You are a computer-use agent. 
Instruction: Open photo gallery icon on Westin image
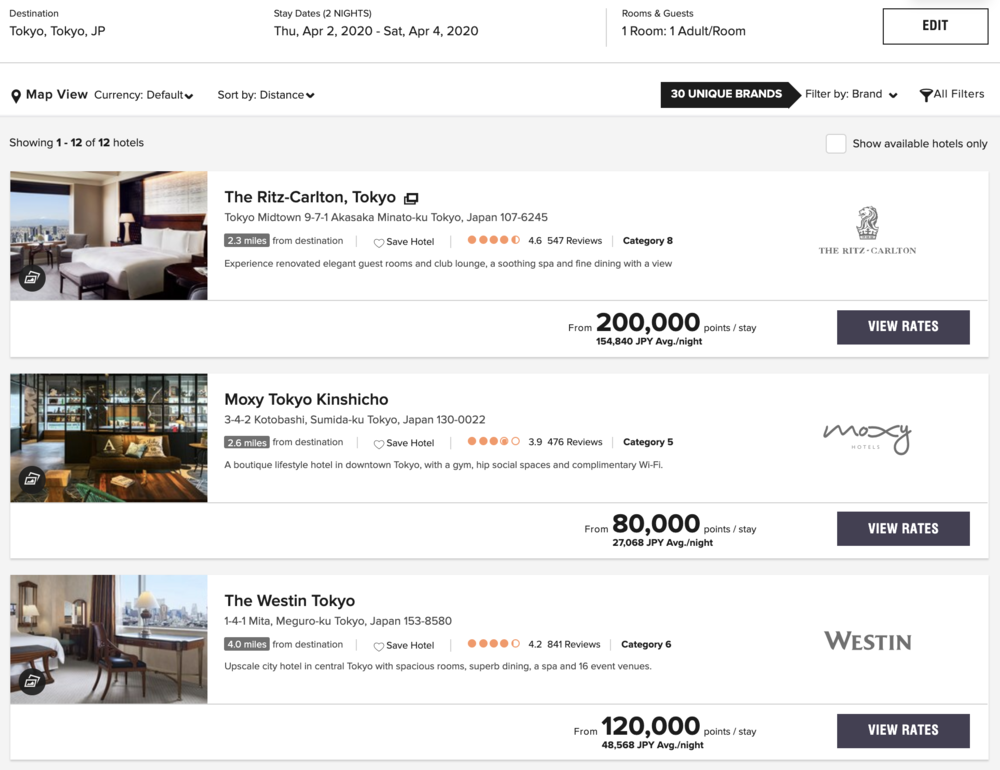tap(32, 681)
